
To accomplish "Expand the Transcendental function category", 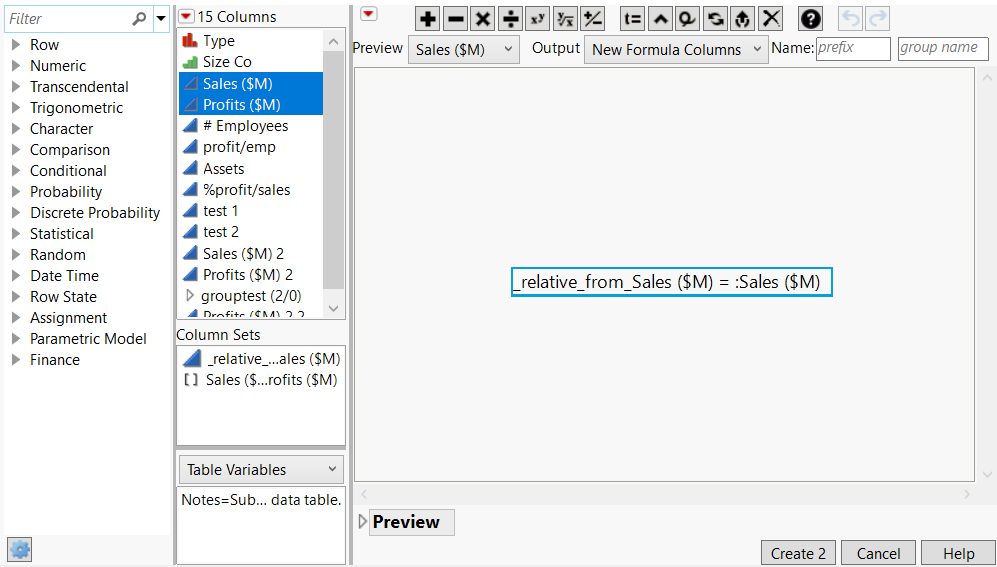I will click(17, 86).
